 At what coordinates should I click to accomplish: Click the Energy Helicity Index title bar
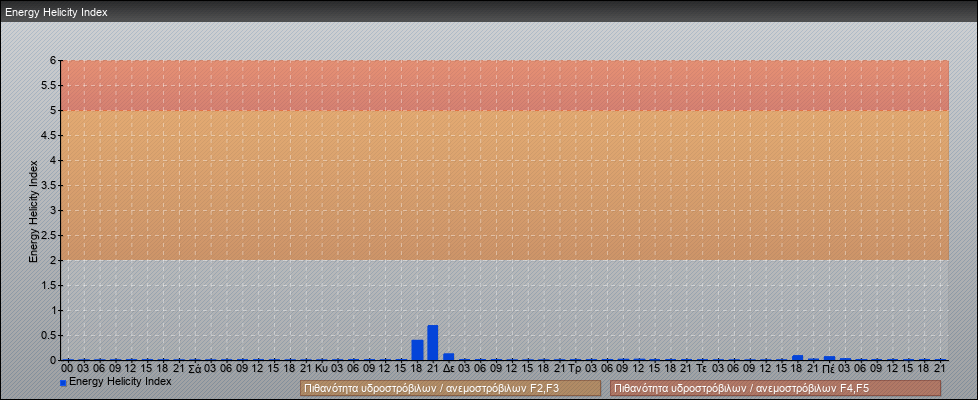click(x=56, y=13)
